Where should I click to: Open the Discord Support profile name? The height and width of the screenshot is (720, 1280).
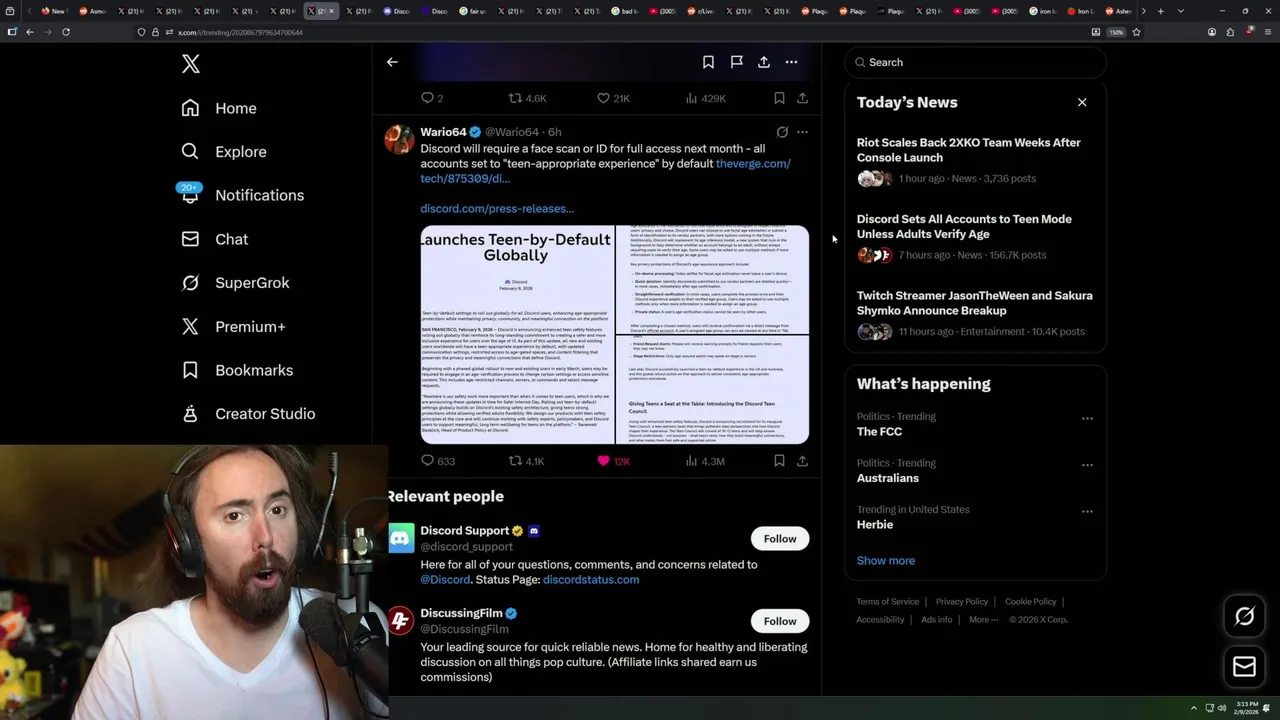465,531
